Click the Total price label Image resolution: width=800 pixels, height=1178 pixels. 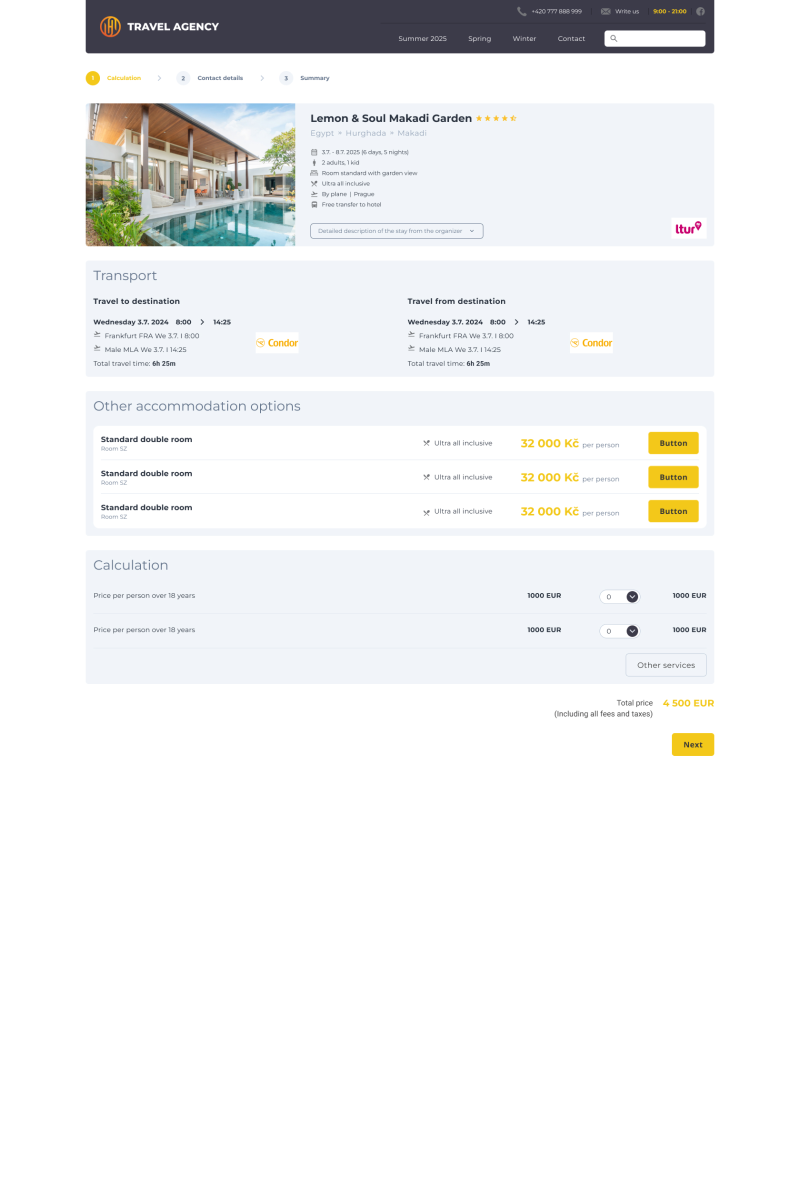635,703
